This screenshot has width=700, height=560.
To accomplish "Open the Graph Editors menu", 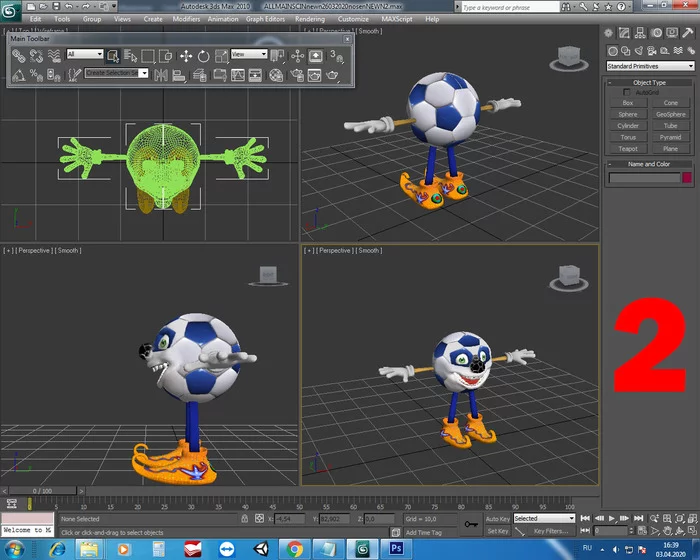I will (265, 19).
